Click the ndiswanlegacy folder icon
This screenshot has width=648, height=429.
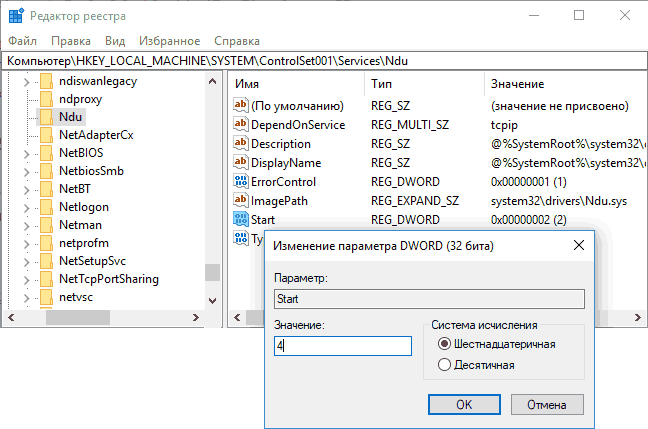click(46, 81)
